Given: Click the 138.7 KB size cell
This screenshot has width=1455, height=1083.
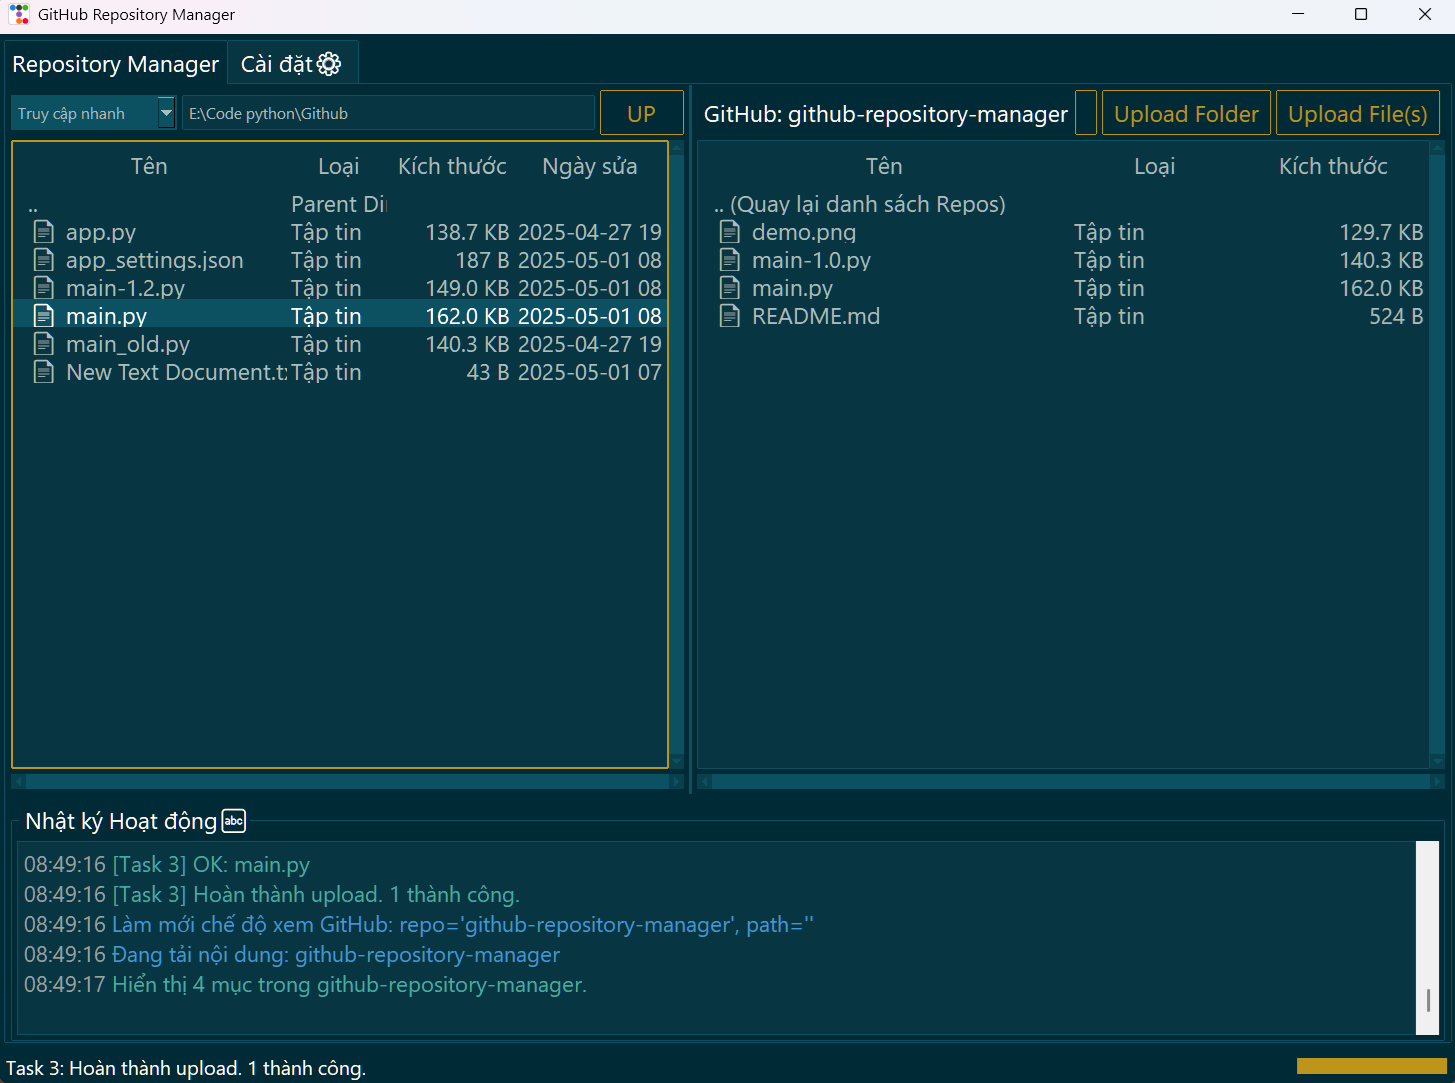Looking at the screenshot, I should coord(467,232).
